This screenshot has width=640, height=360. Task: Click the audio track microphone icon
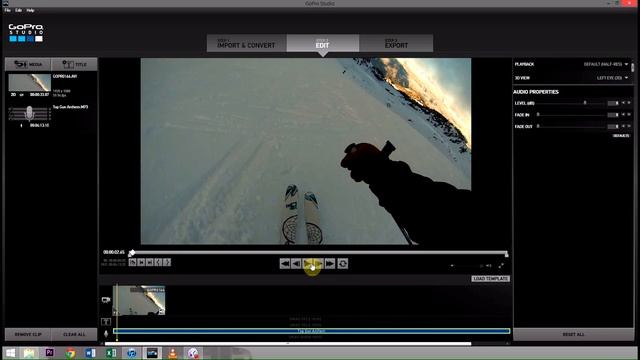click(x=106, y=334)
